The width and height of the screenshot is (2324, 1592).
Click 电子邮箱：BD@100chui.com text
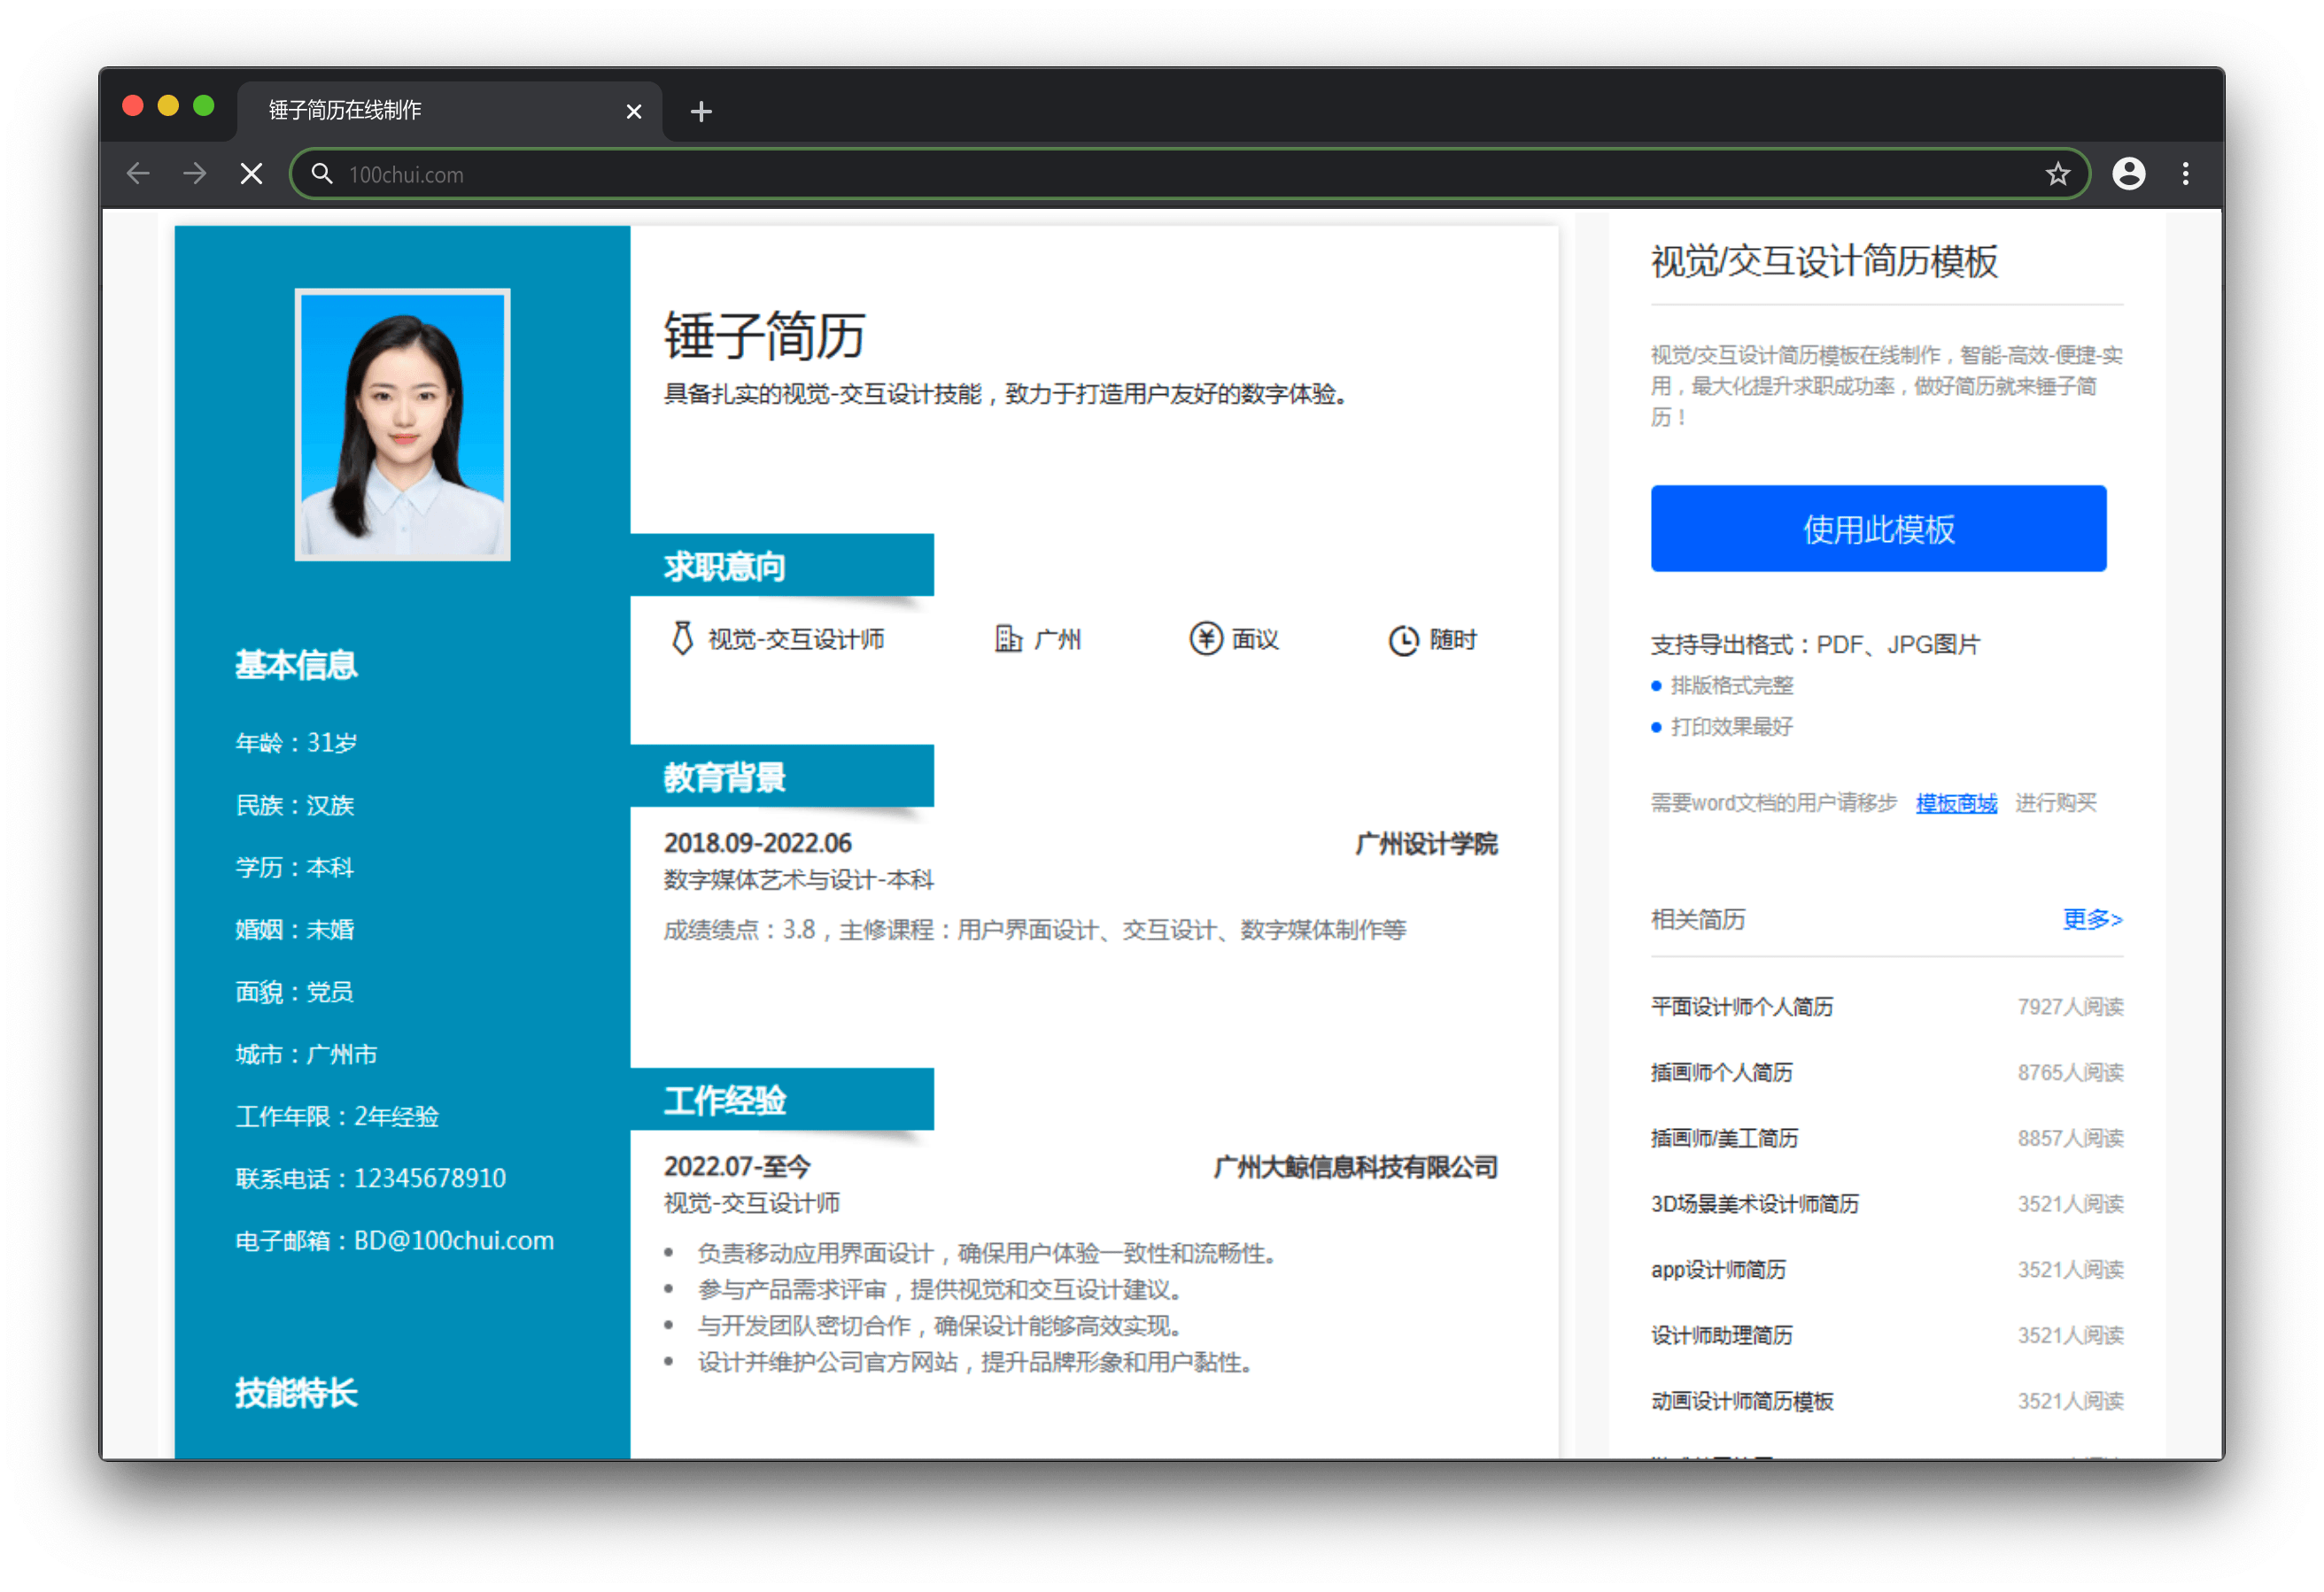[394, 1240]
